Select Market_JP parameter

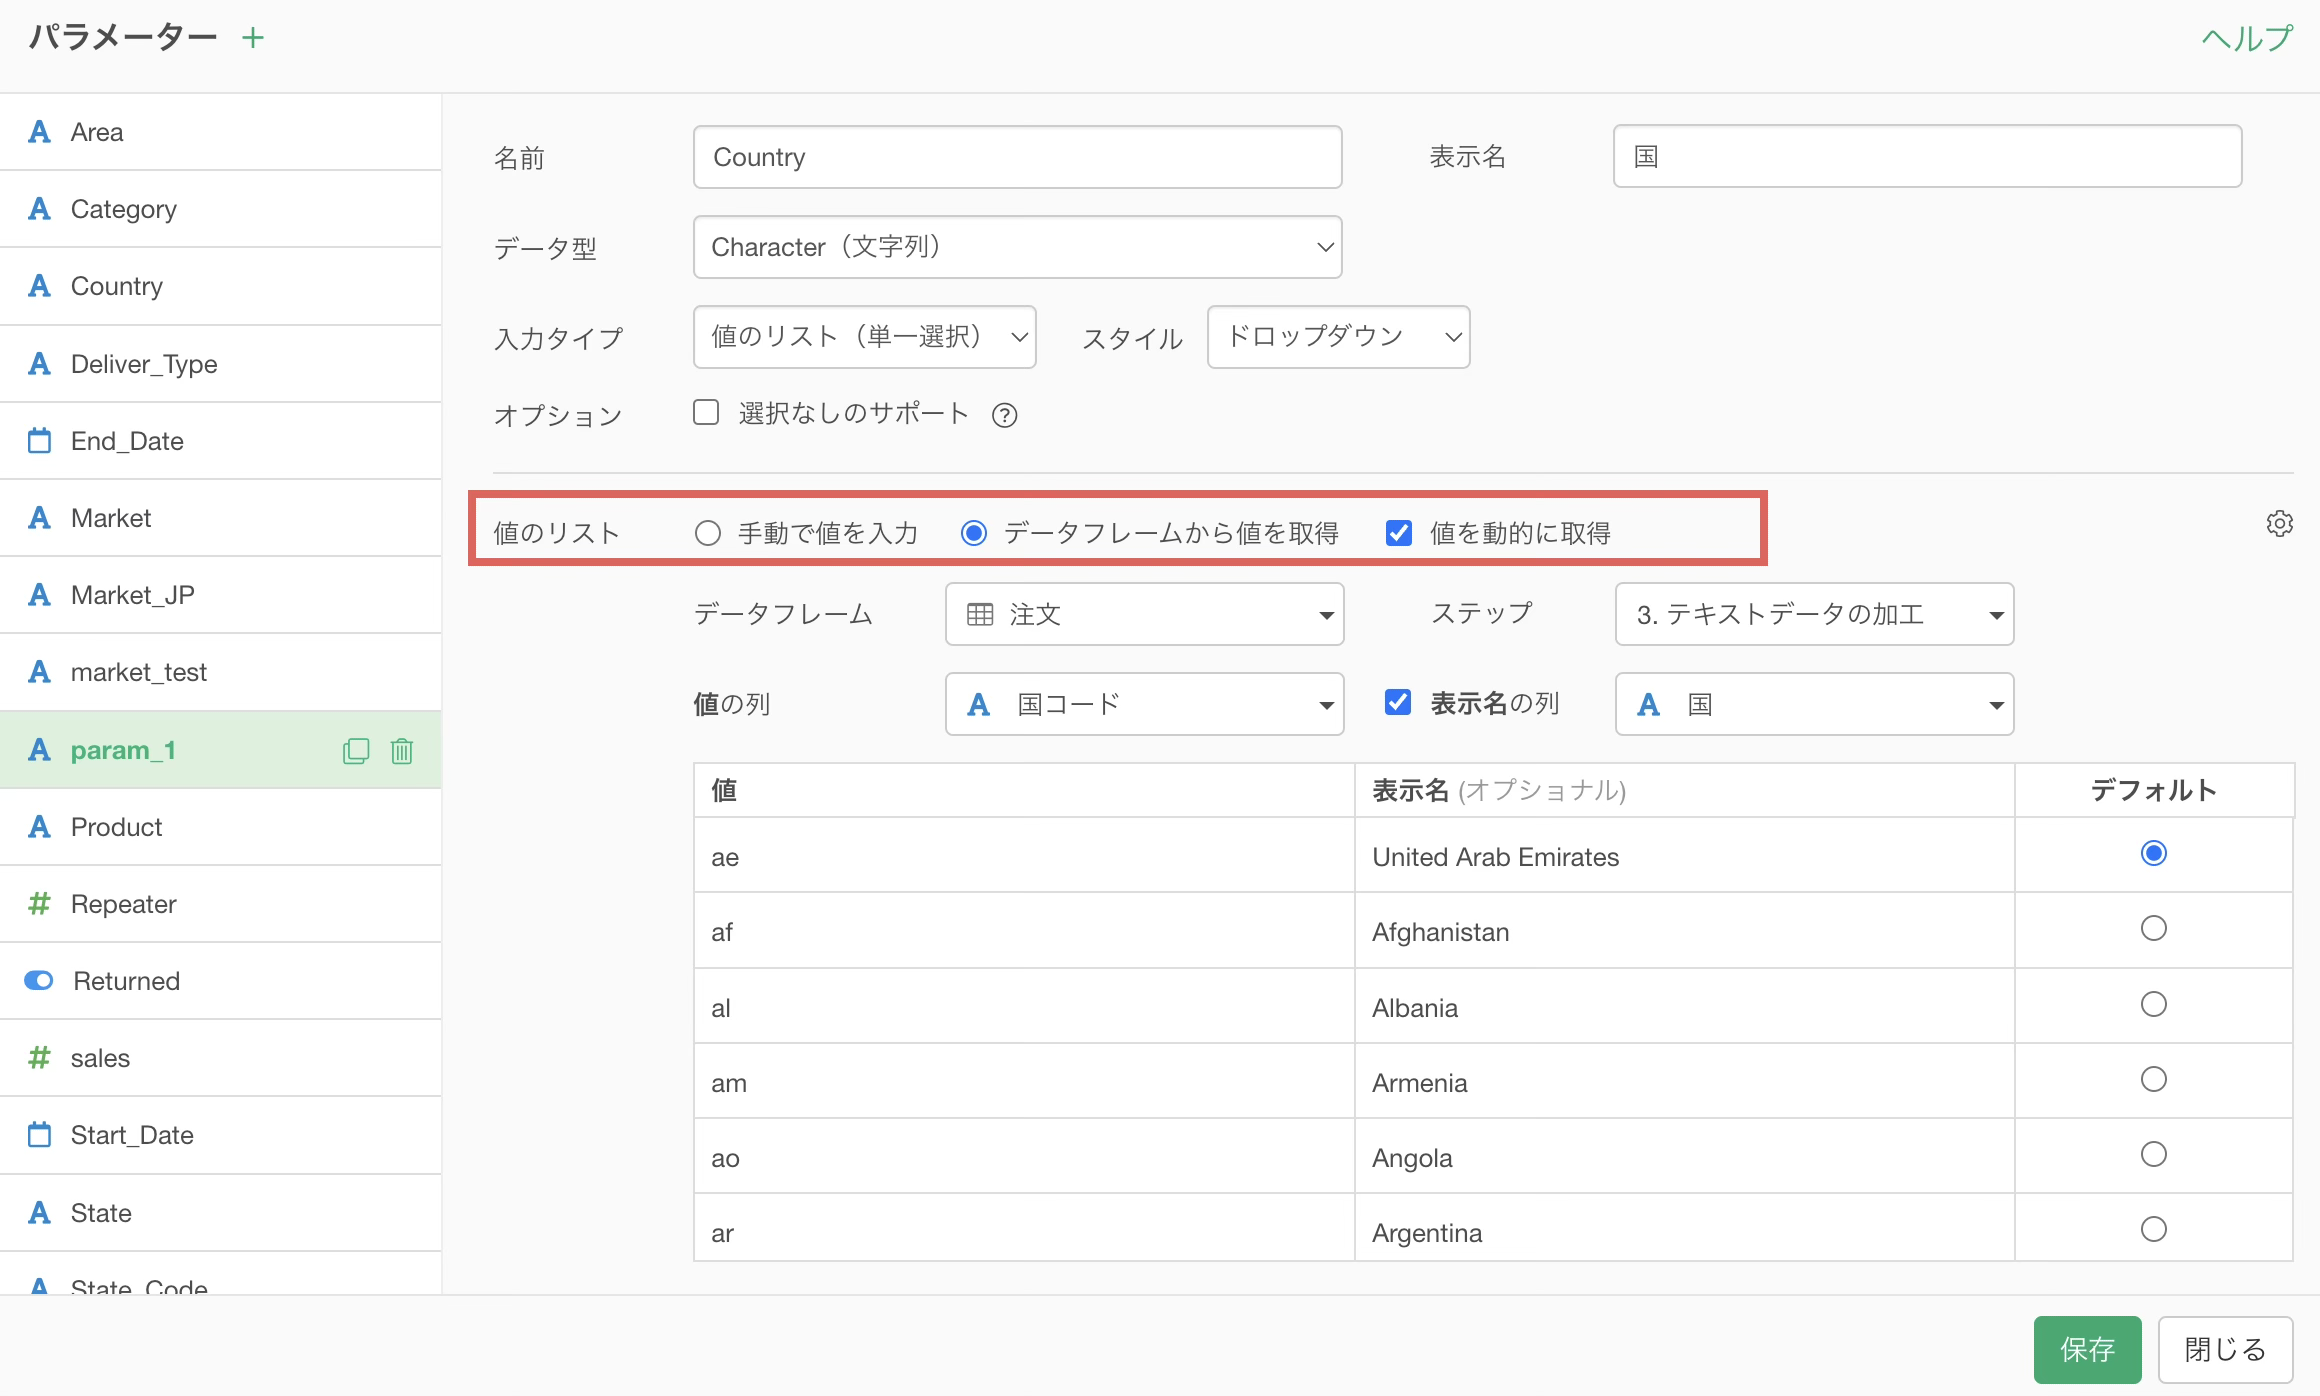(220, 595)
